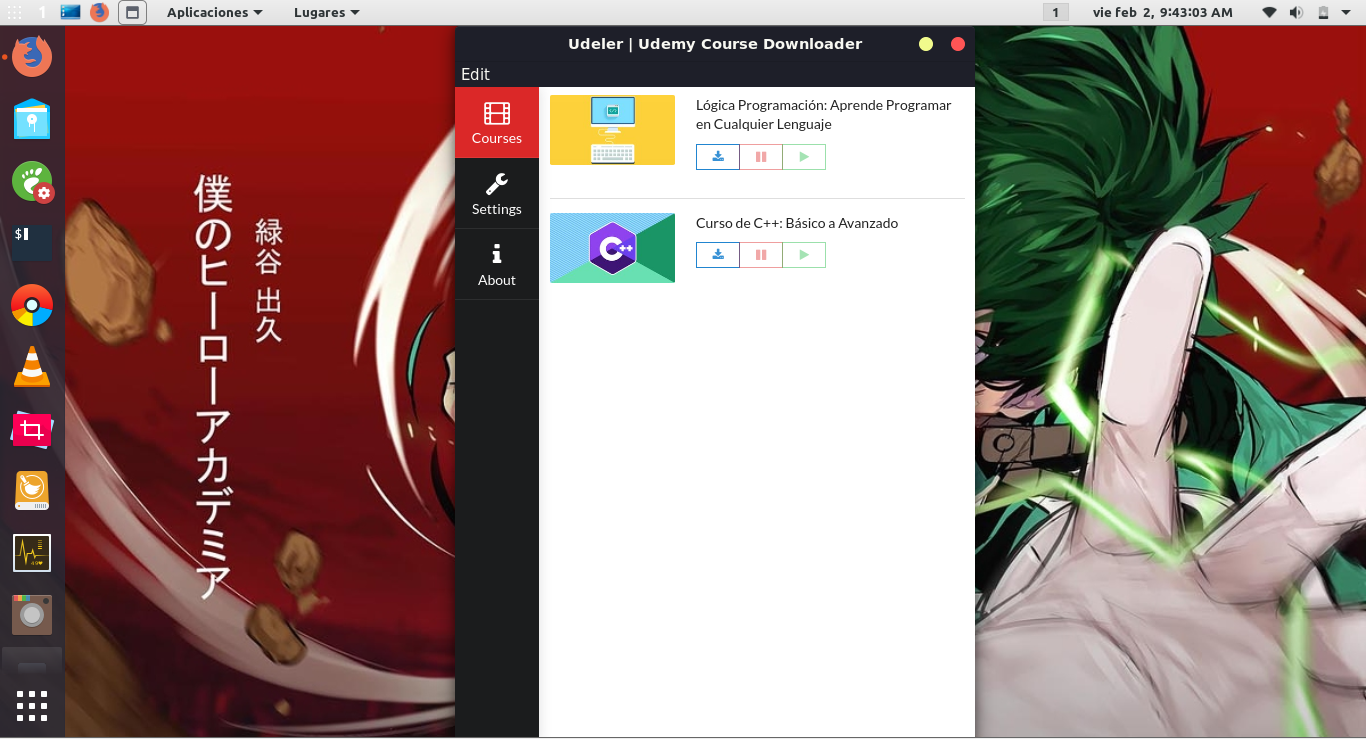
Task: Expand the Aplicaciones menu
Action: [x=213, y=12]
